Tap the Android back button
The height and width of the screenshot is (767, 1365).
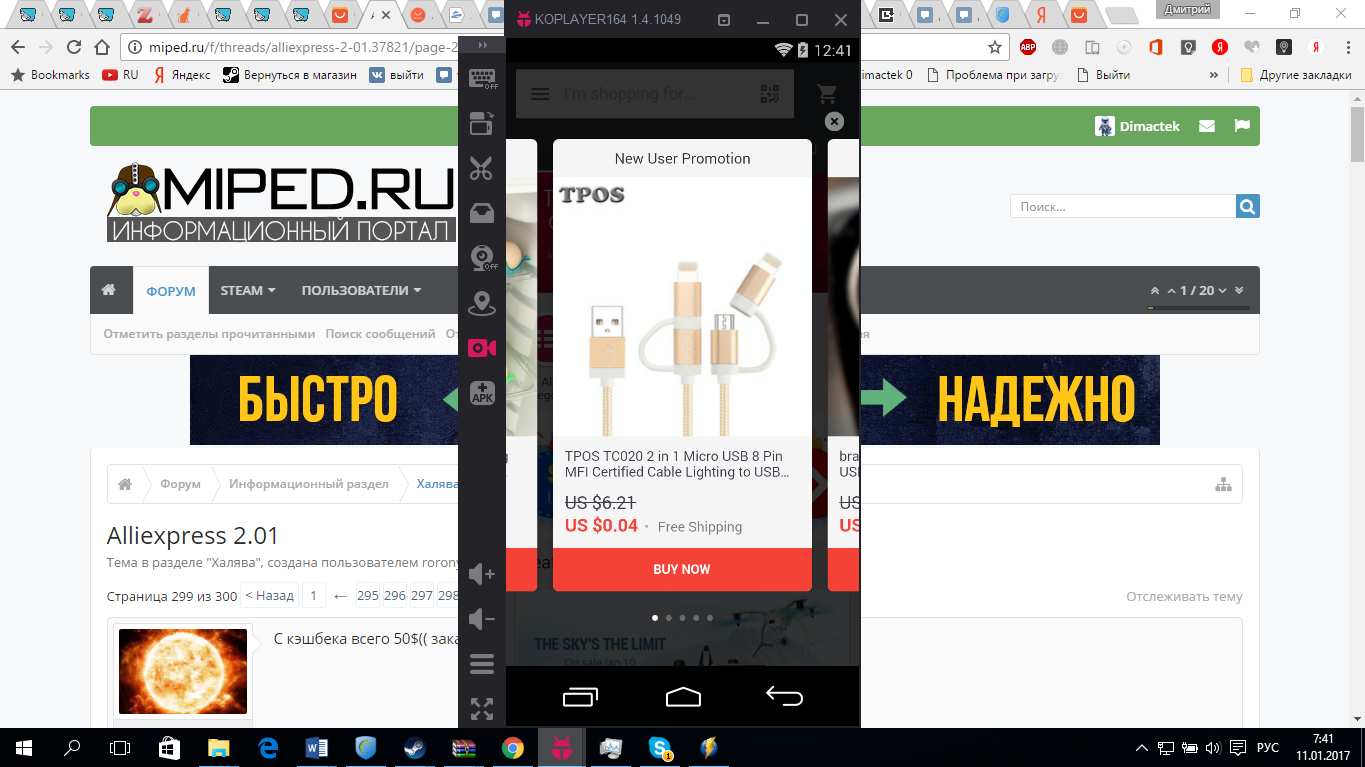(785, 696)
